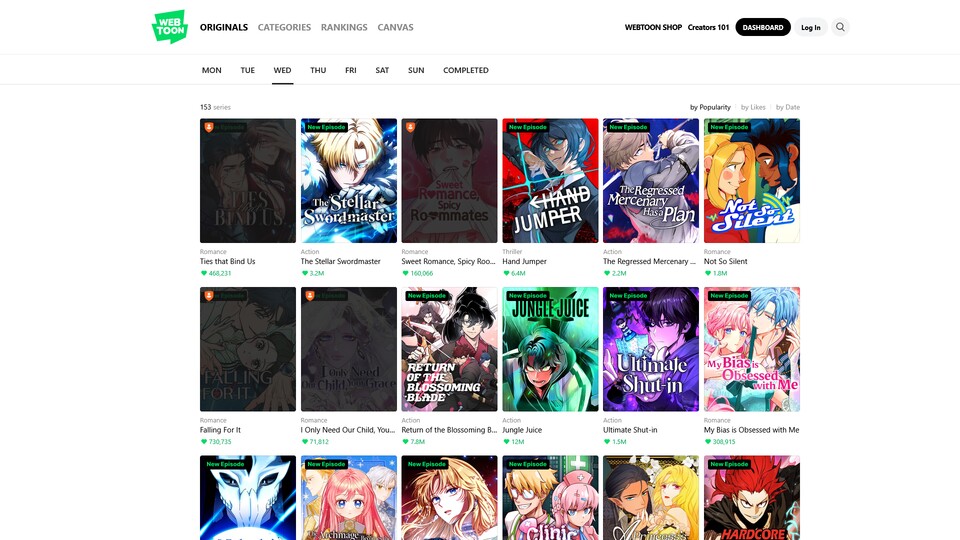Open the Ultimate Shut-in cover
The height and width of the screenshot is (540, 960).
tap(651, 349)
